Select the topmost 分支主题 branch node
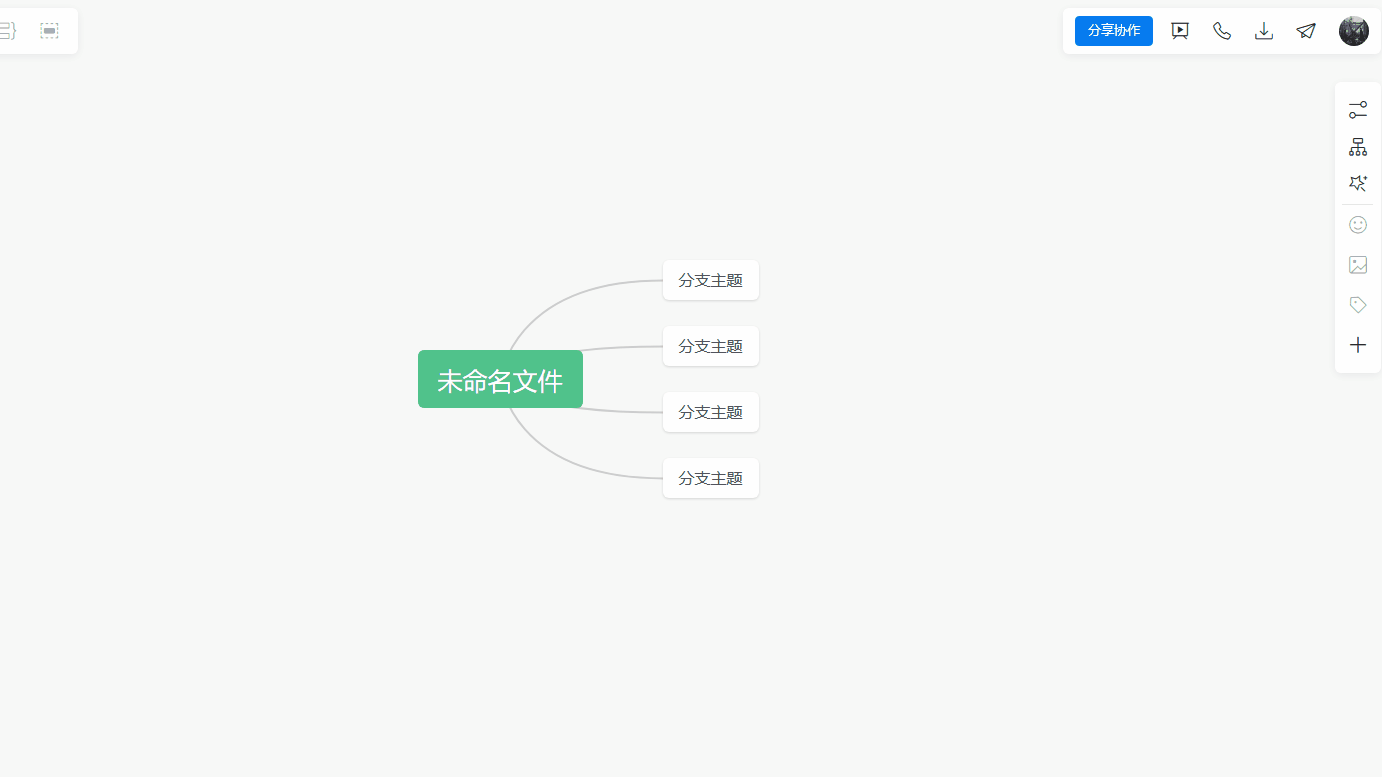Image resolution: width=1382 pixels, height=777 pixels. [x=710, y=280]
